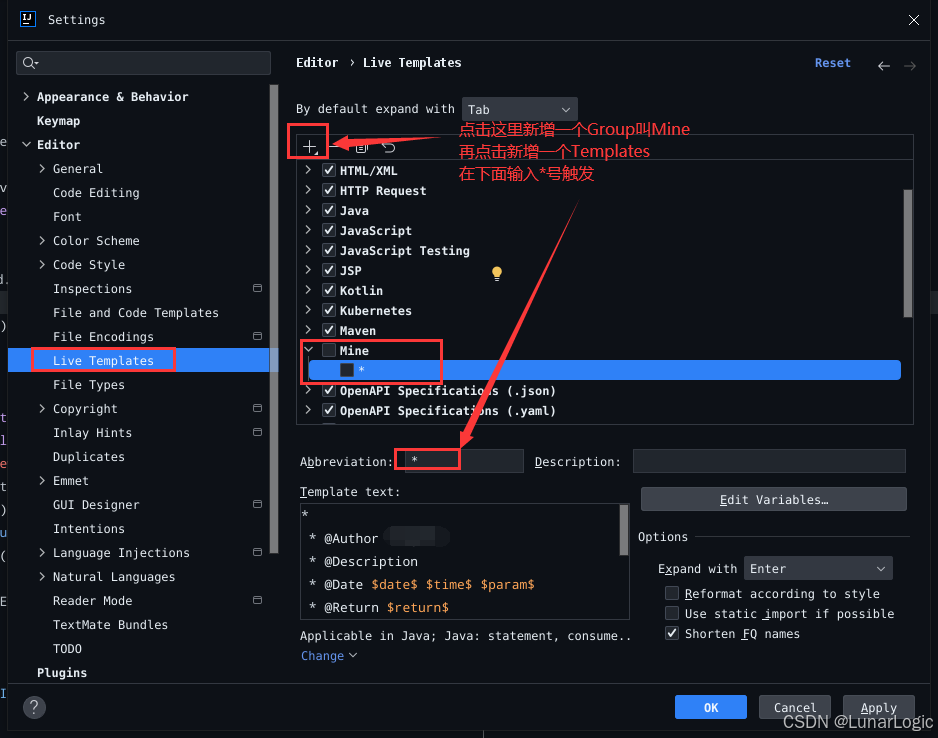Open Keymap settings
Viewport: 938px width, 738px height.
[x=58, y=121]
